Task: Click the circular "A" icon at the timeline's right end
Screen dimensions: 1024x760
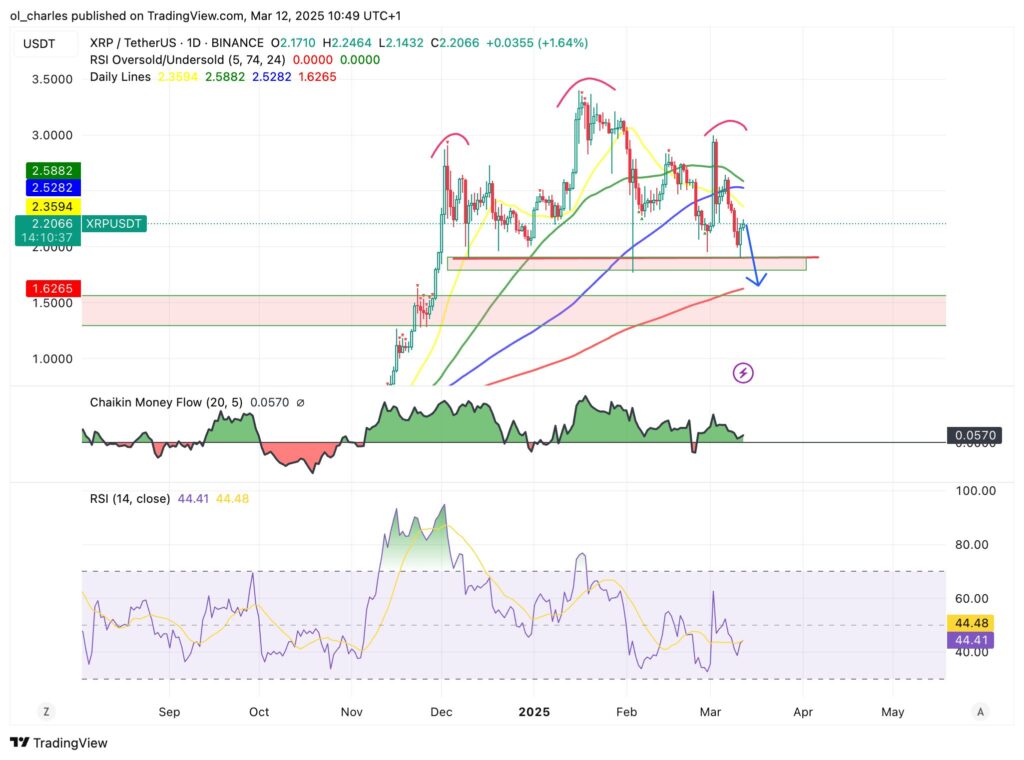Action: (x=980, y=711)
